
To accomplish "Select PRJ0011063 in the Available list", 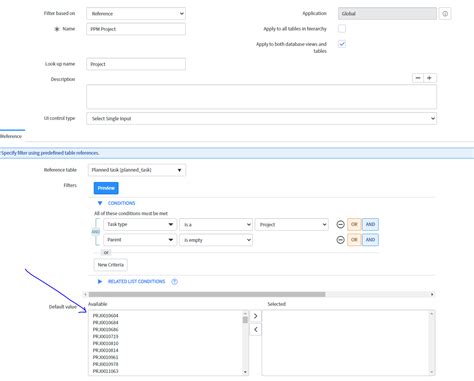I will pos(105,371).
